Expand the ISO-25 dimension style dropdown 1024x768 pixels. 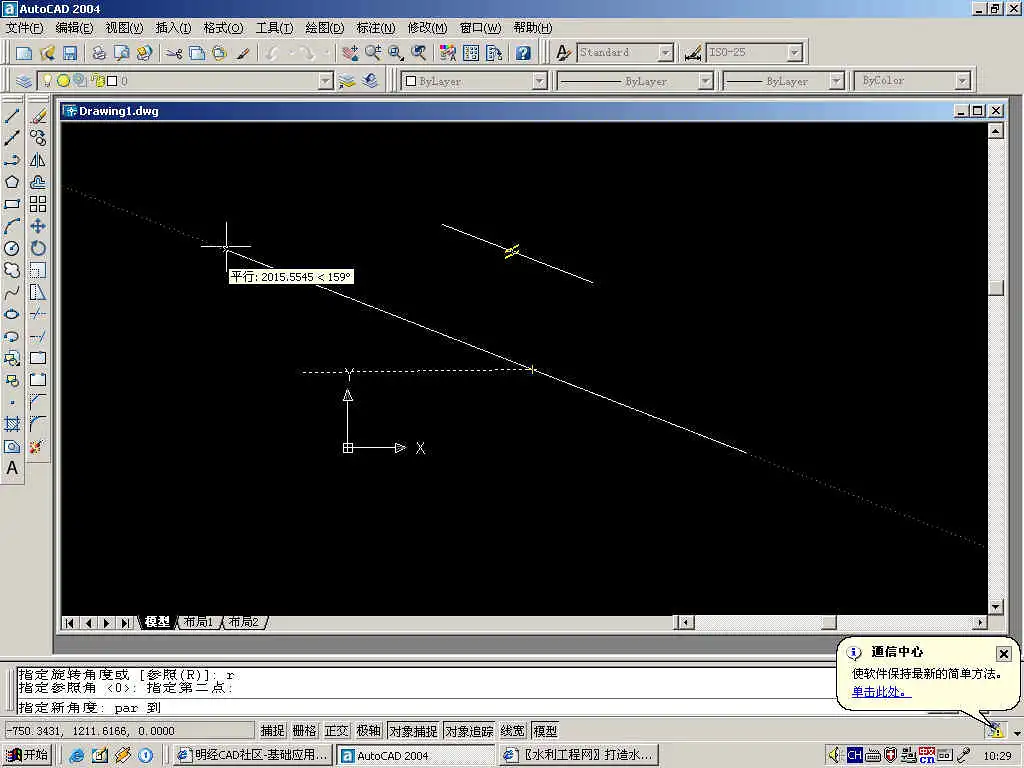(x=794, y=53)
